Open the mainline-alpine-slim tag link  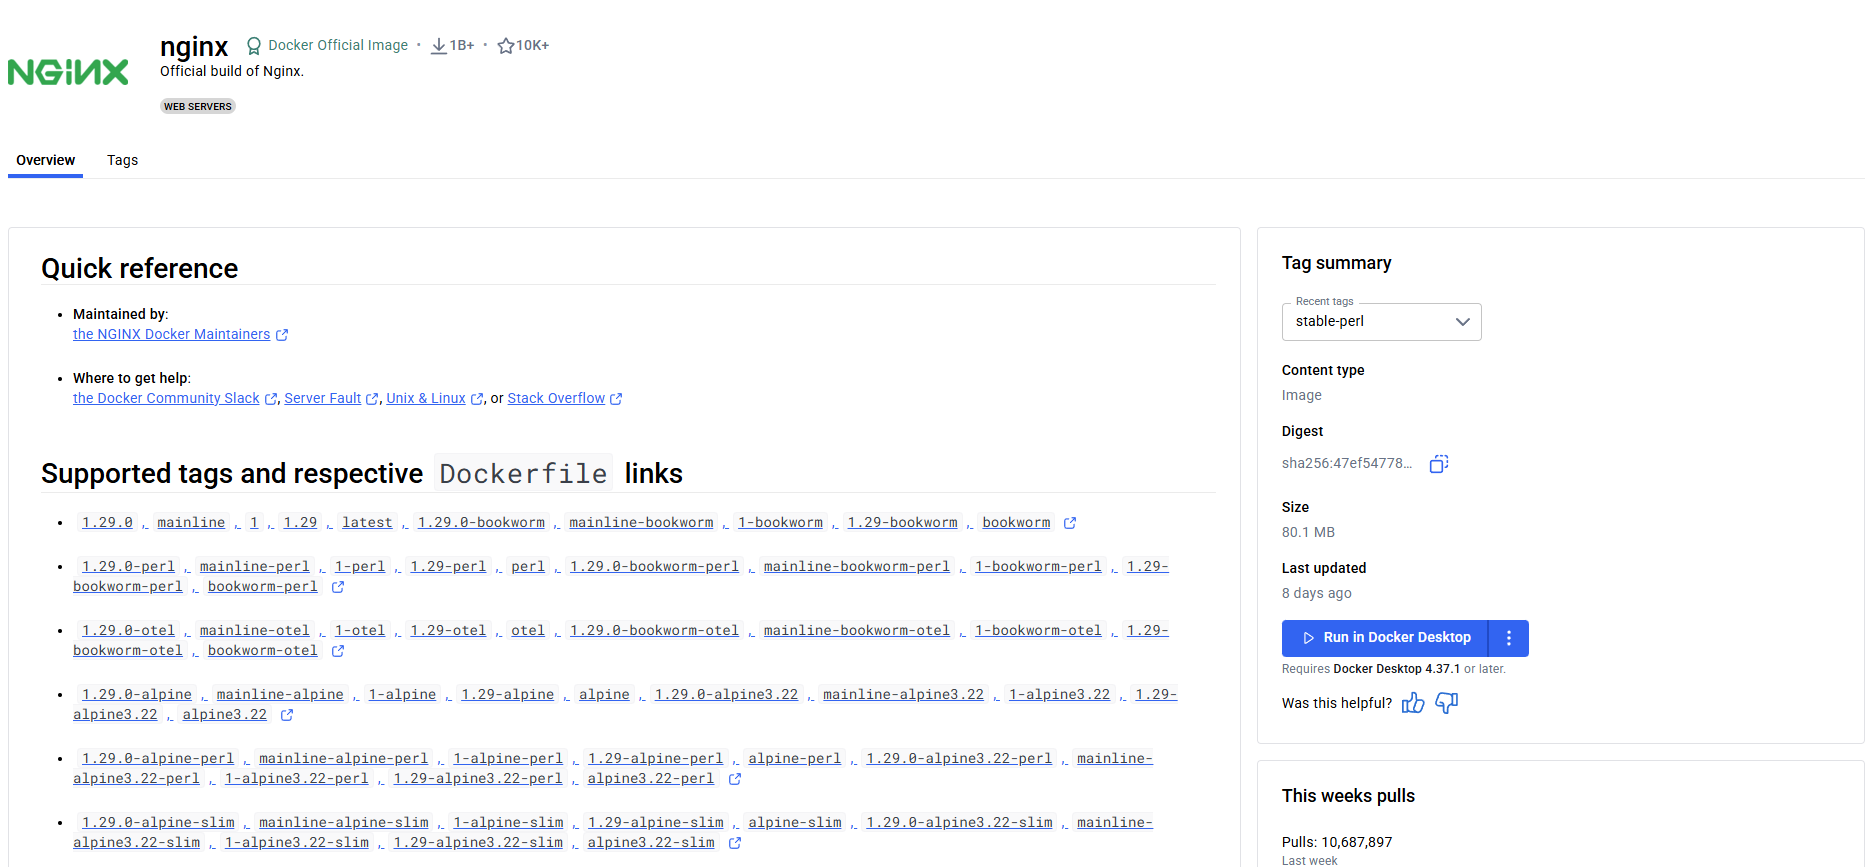pos(344,822)
